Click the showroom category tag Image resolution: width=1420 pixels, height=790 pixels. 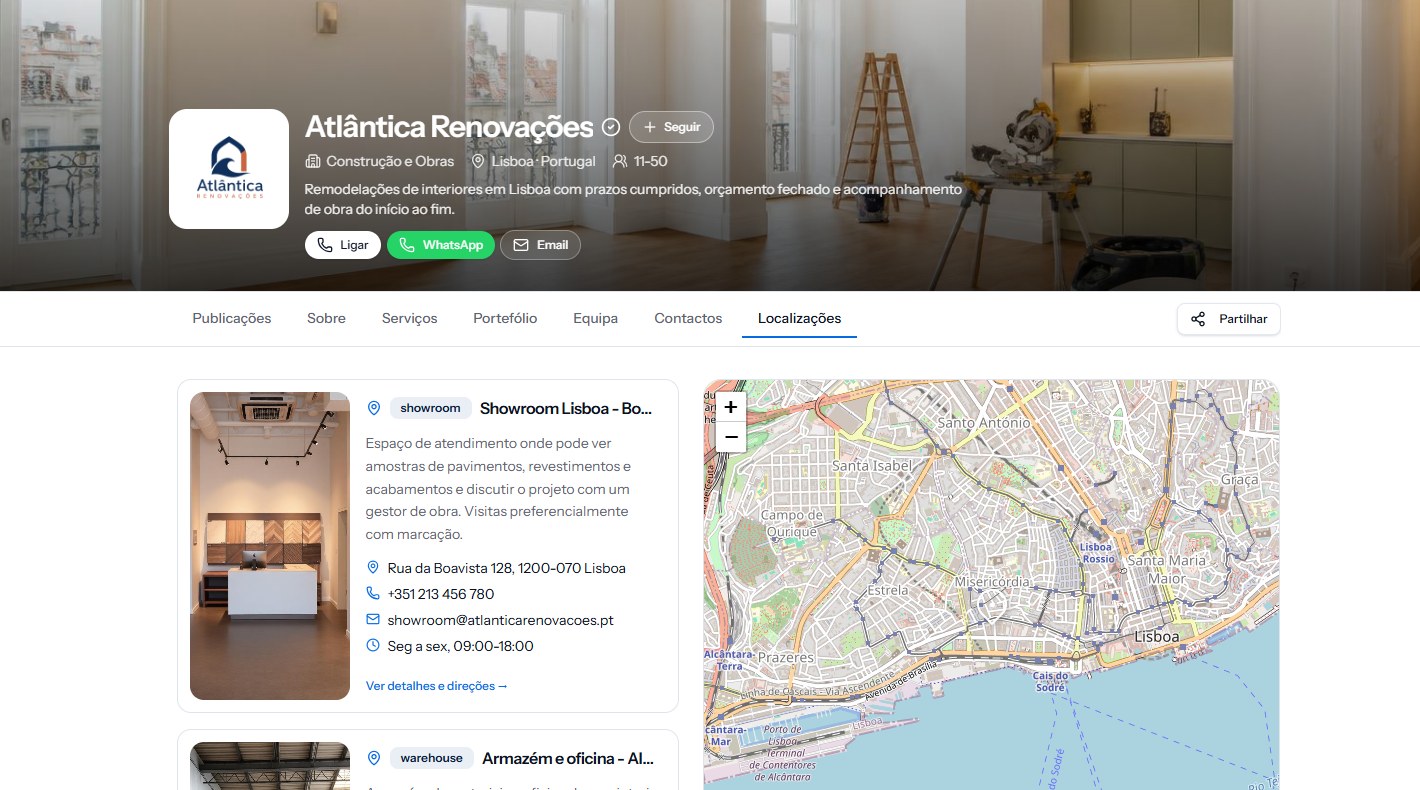click(x=431, y=408)
